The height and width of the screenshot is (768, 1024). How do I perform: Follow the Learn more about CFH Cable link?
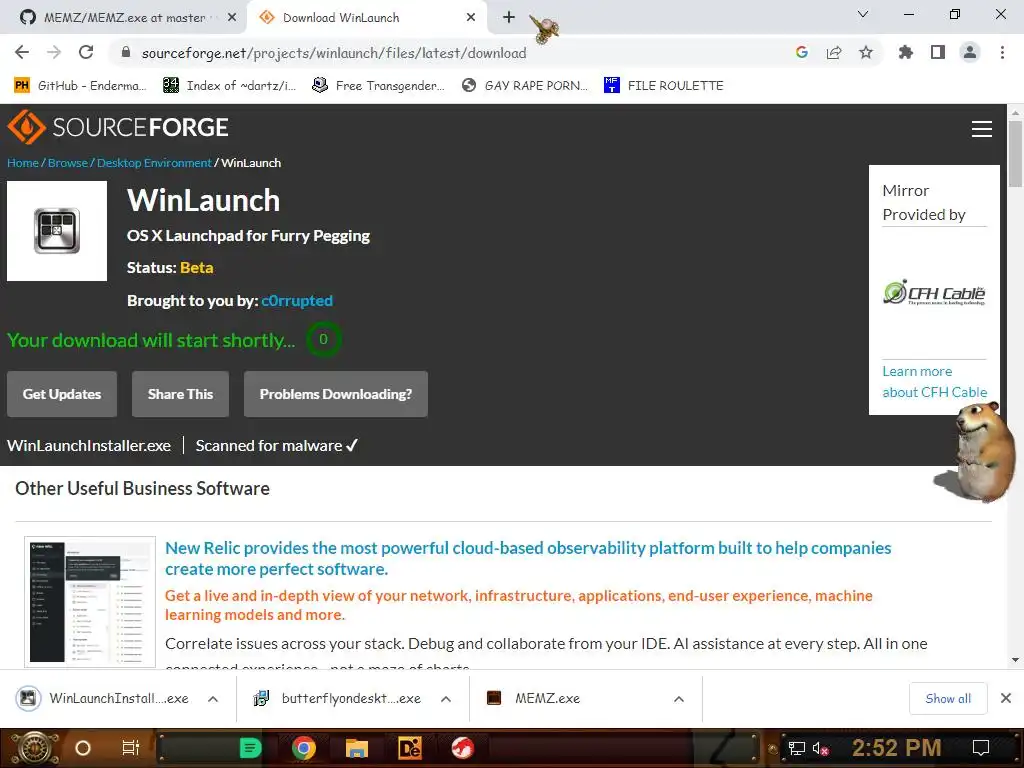click(935, 381)
